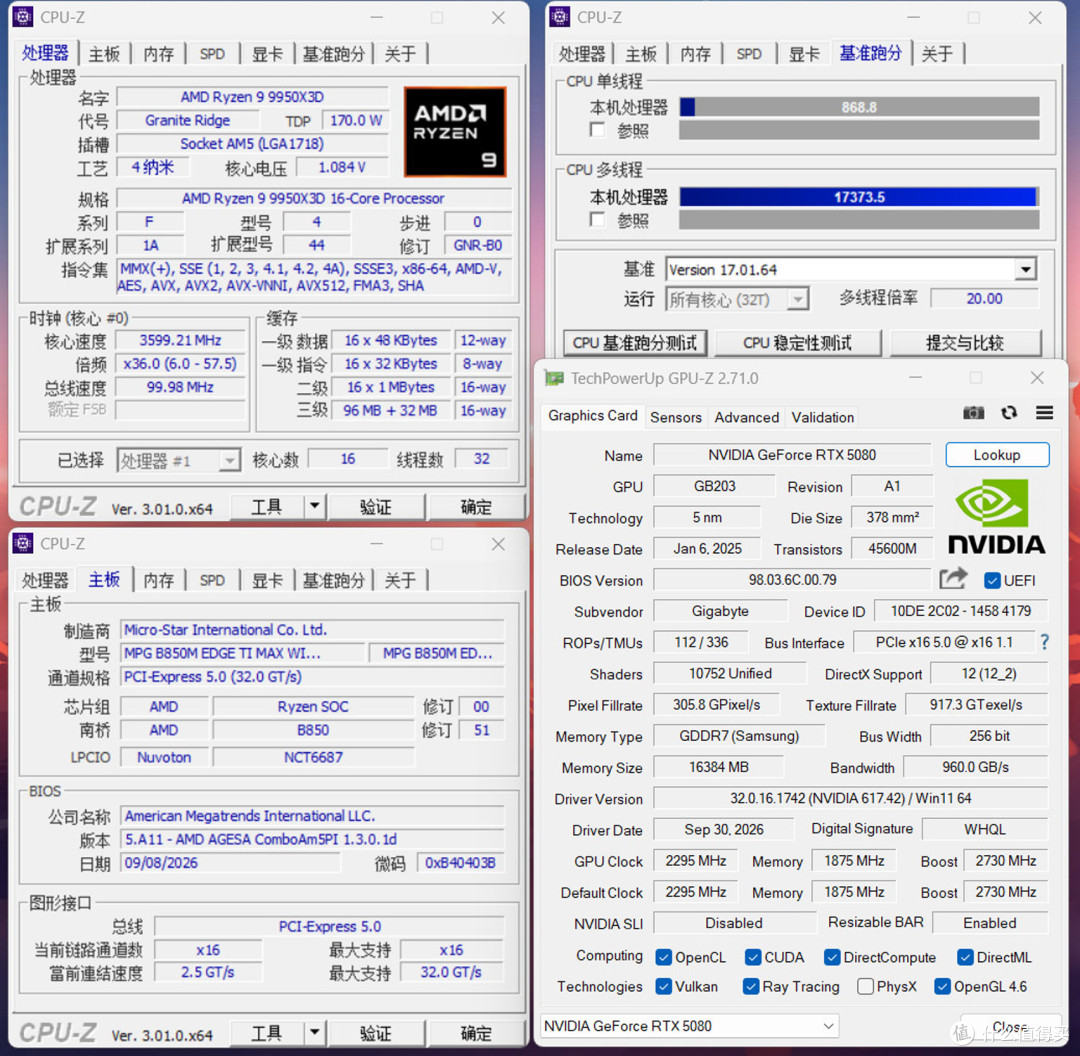Click the single-thread 868.8 score bar

tap(859, 107)
